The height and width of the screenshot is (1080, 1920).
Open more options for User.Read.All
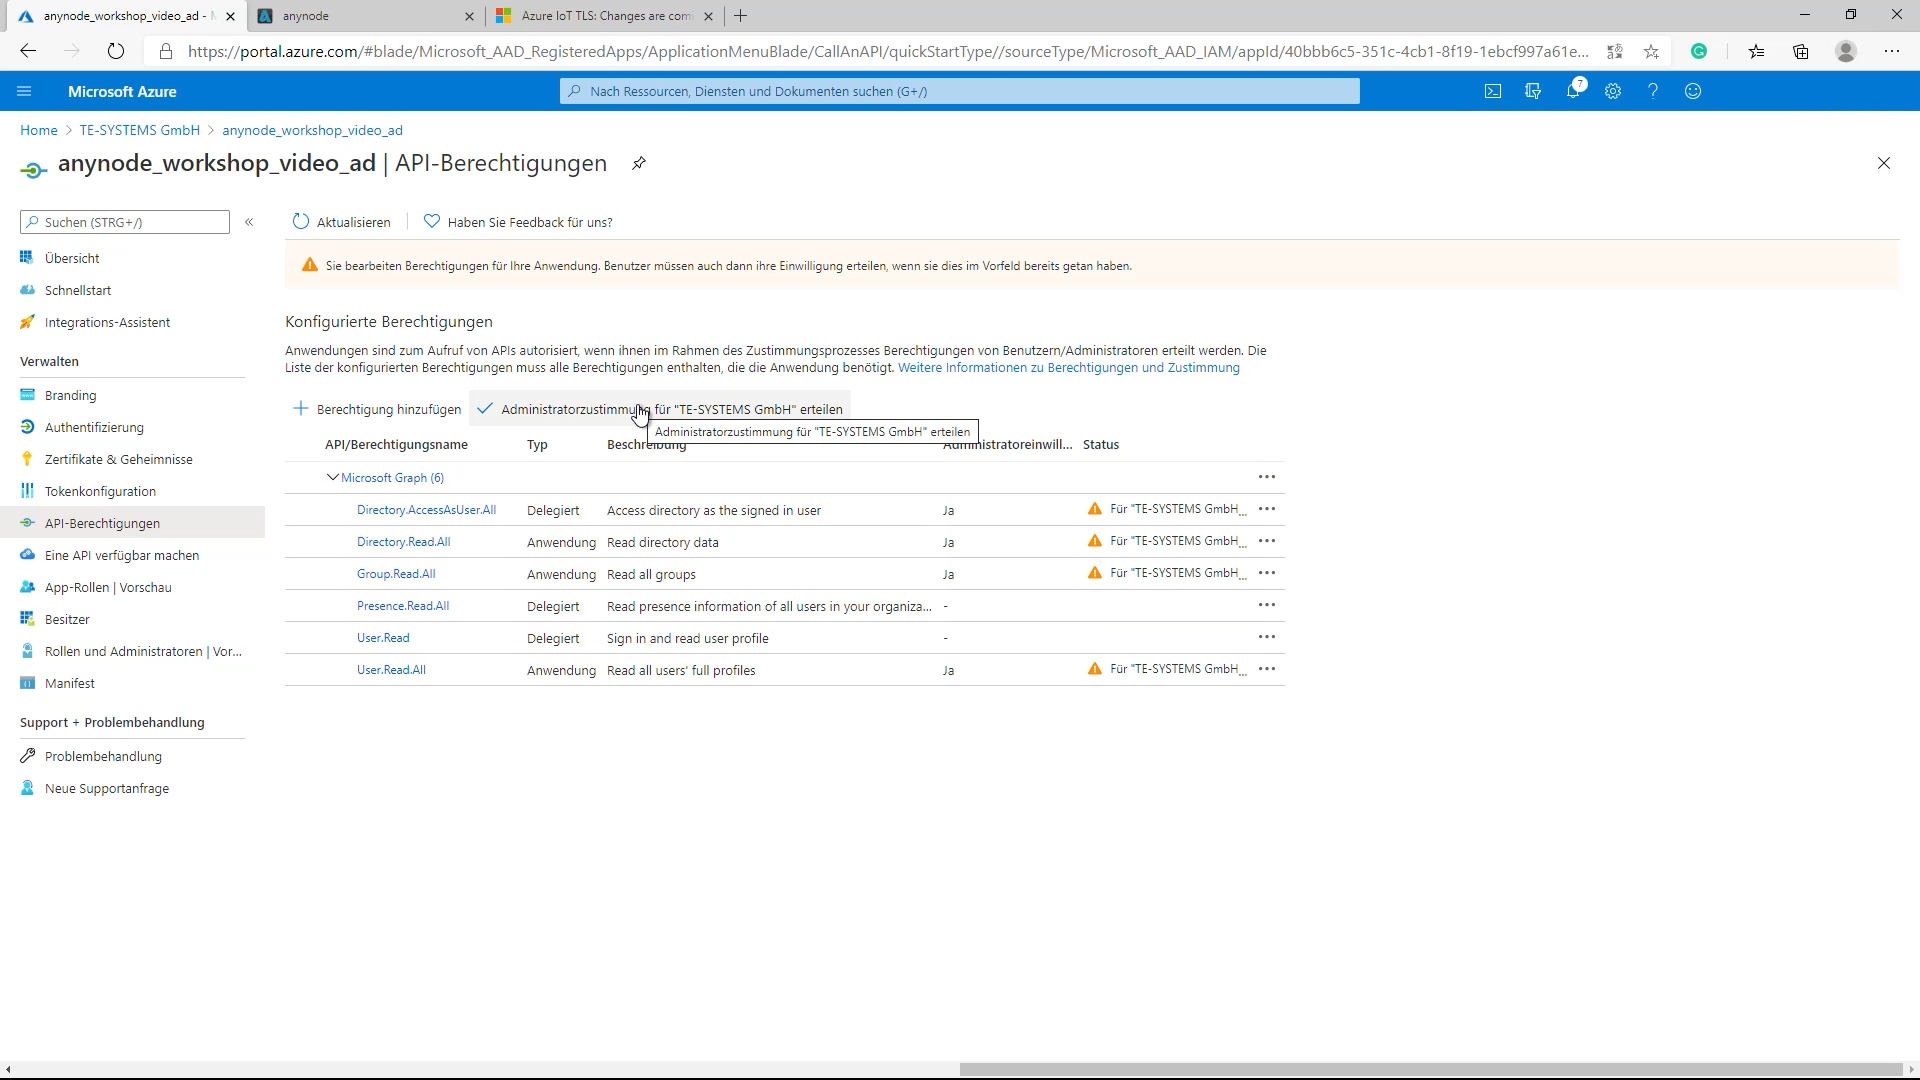coord(1267,669)
